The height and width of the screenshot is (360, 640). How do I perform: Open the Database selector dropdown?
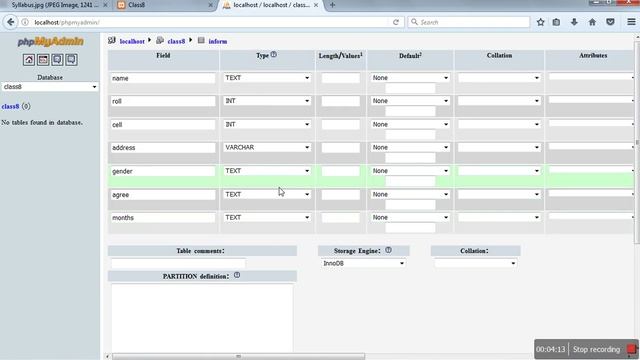pyautogui.click(x=50, y=87)
